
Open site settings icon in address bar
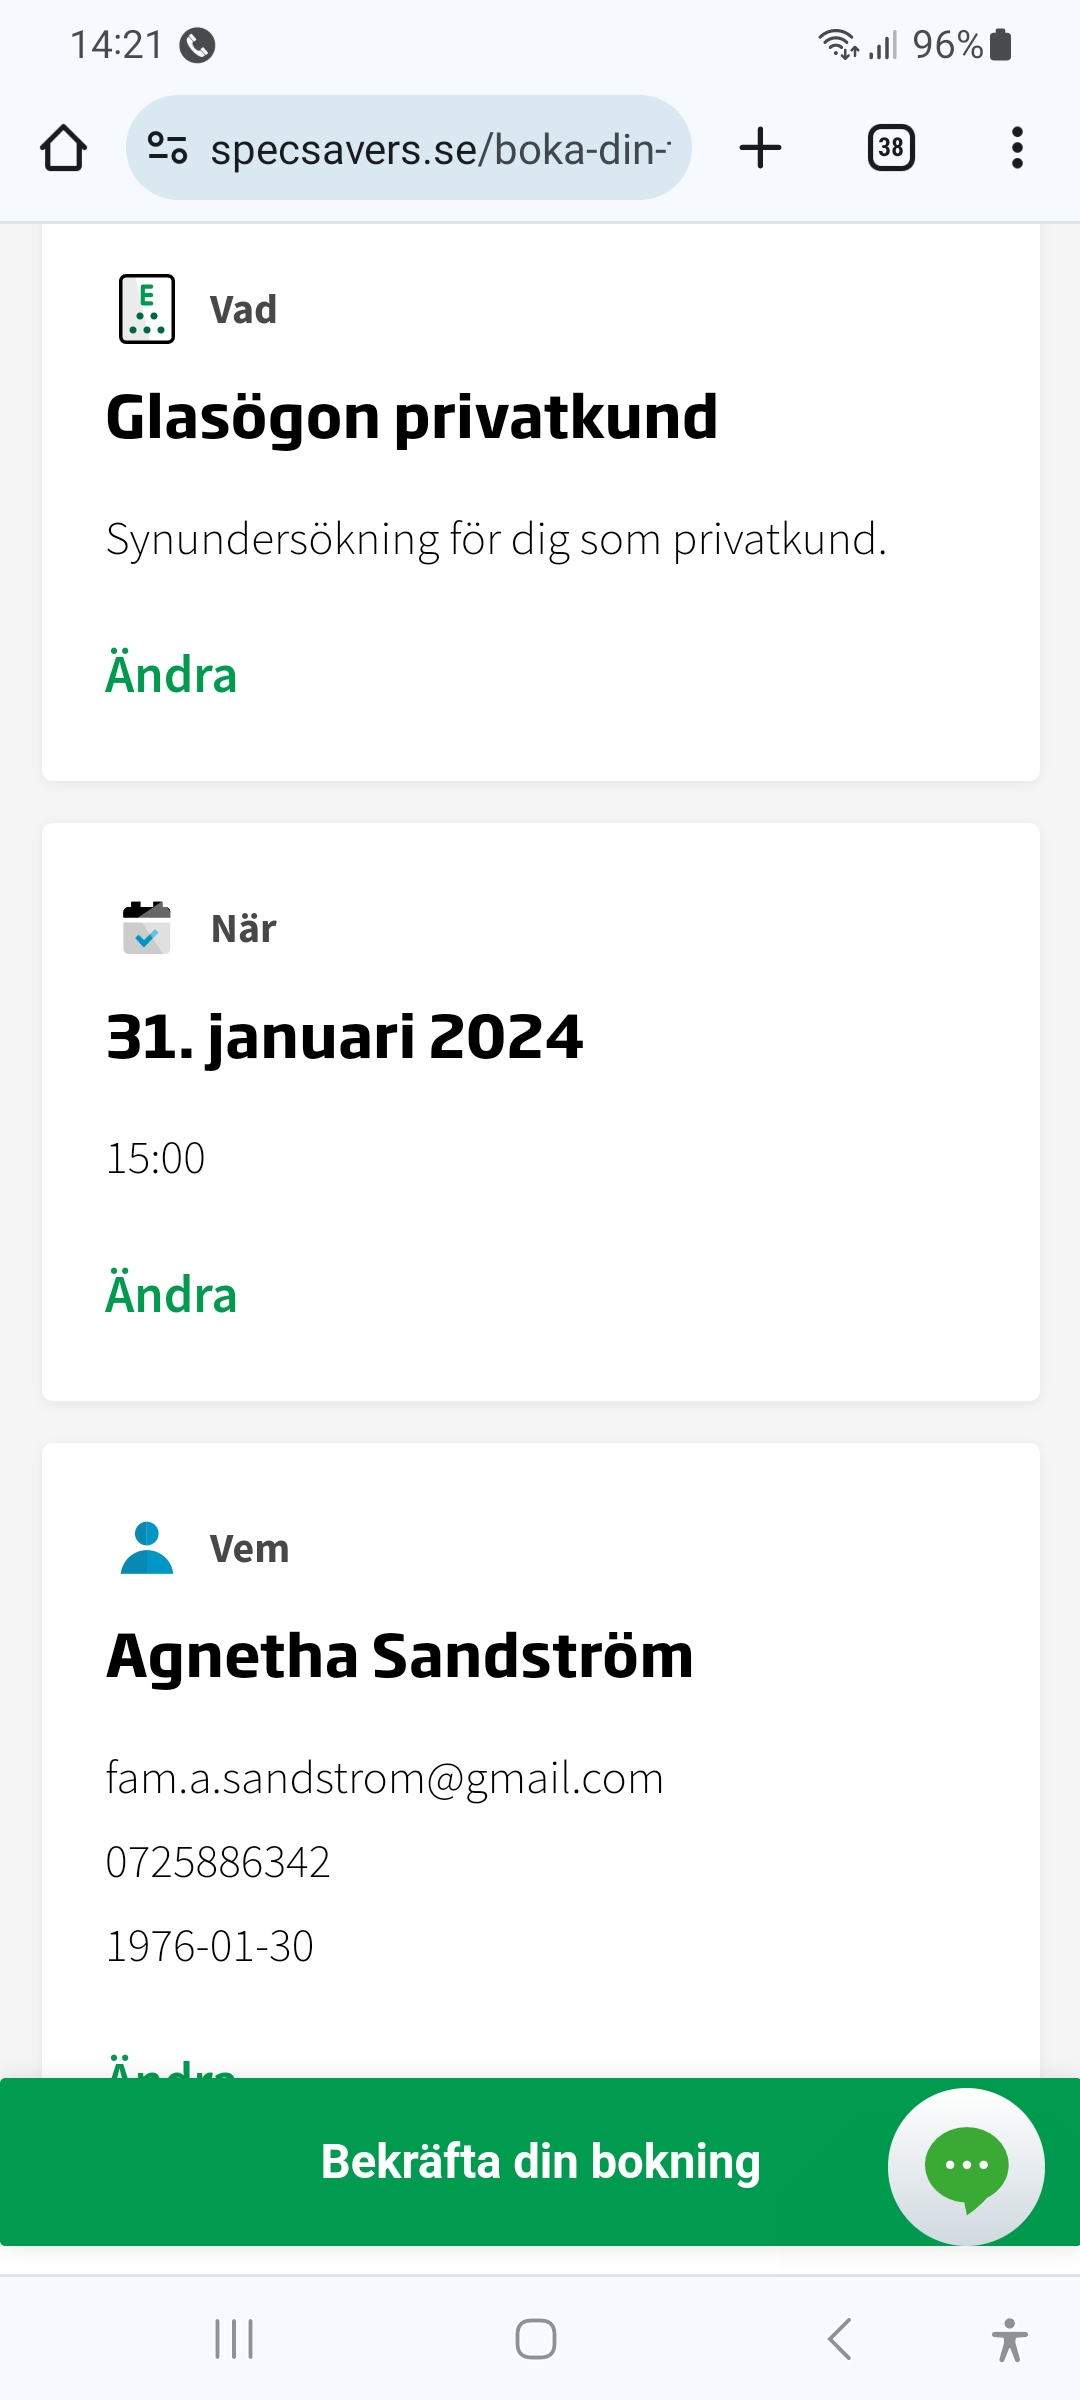[x=167, y=148]
